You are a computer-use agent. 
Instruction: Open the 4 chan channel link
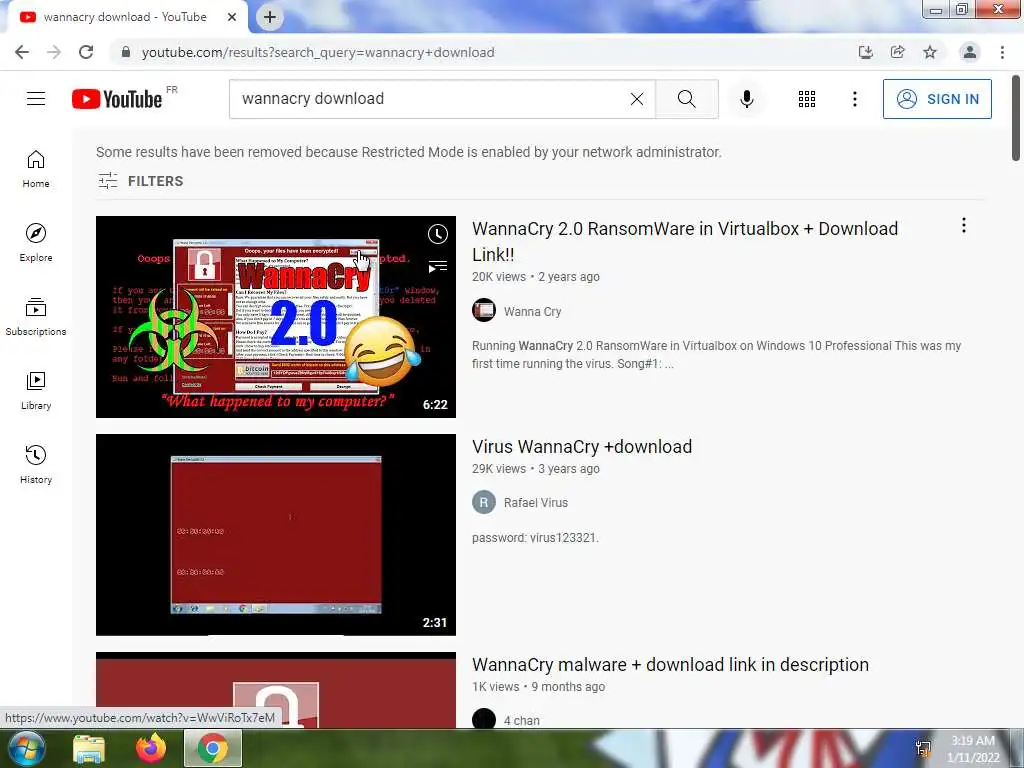click(x=521, y=720)
